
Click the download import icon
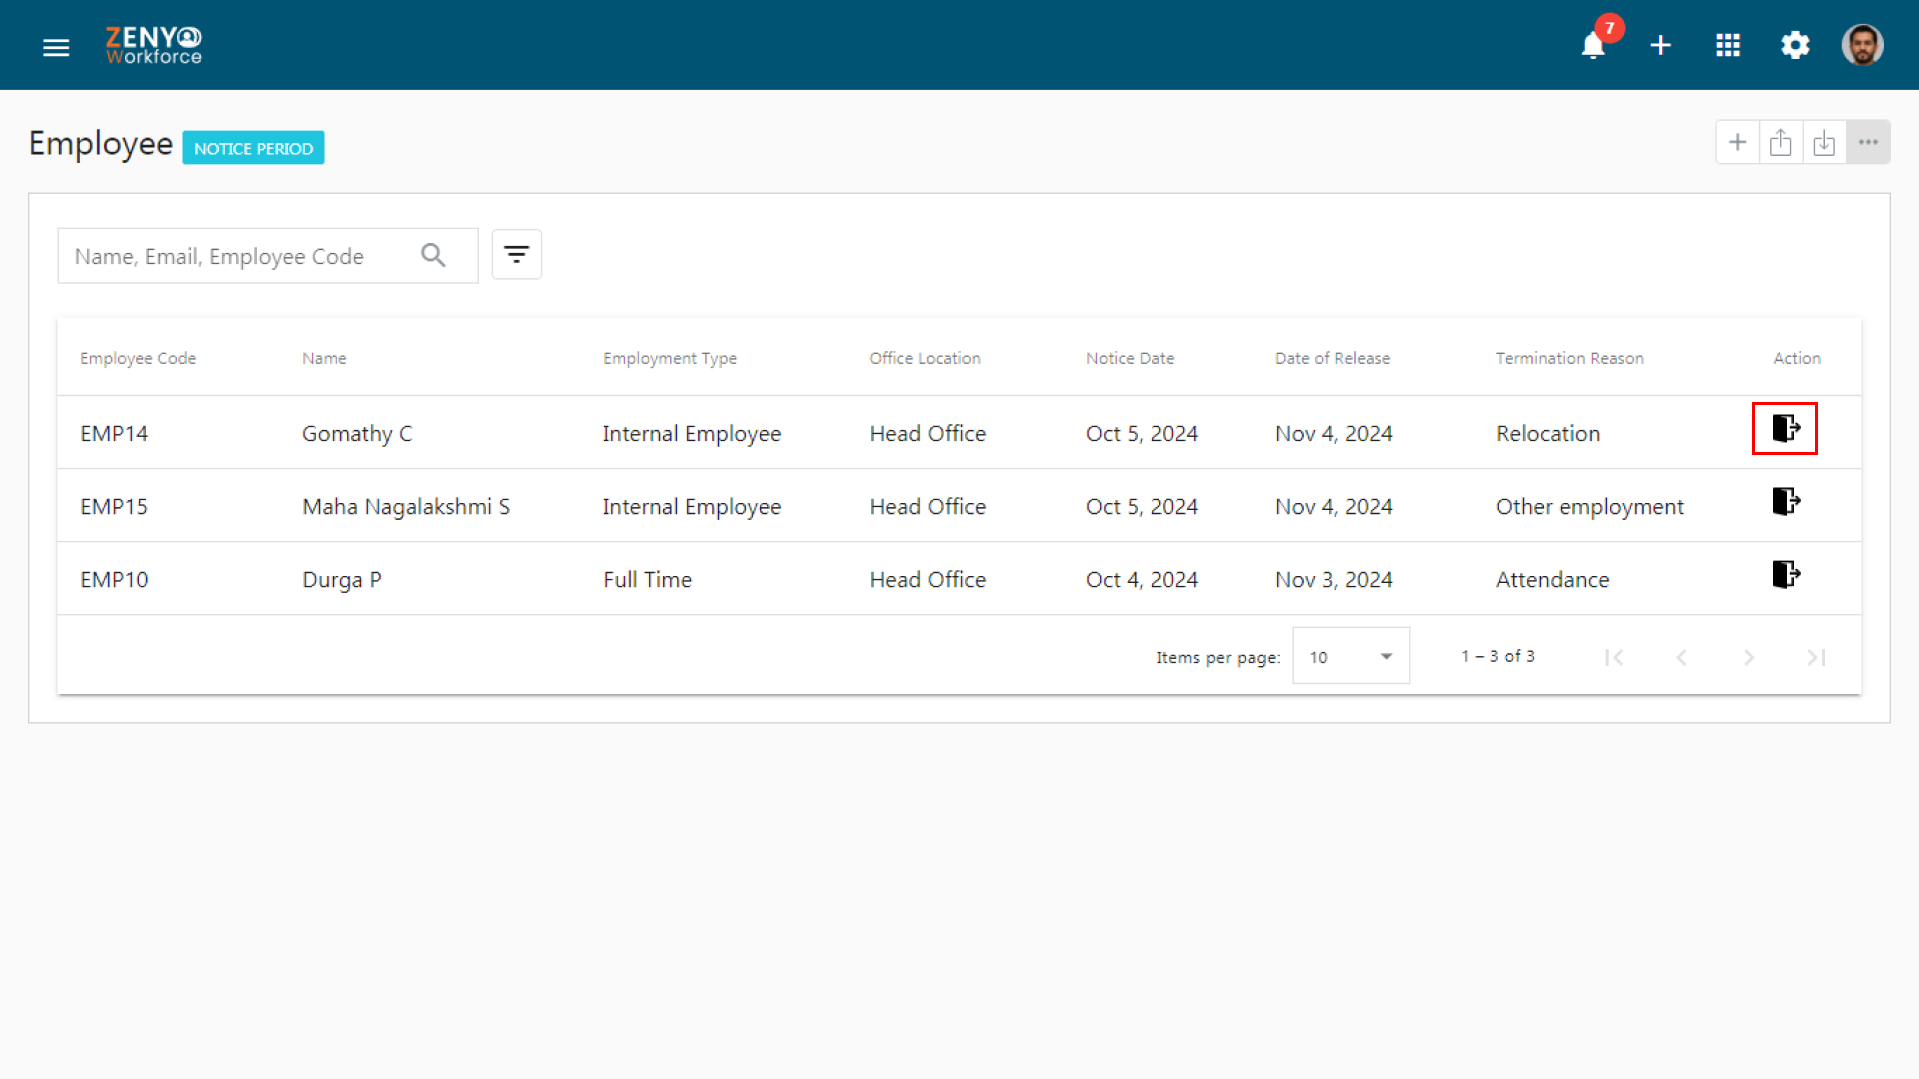click(x=1823, y=143)
